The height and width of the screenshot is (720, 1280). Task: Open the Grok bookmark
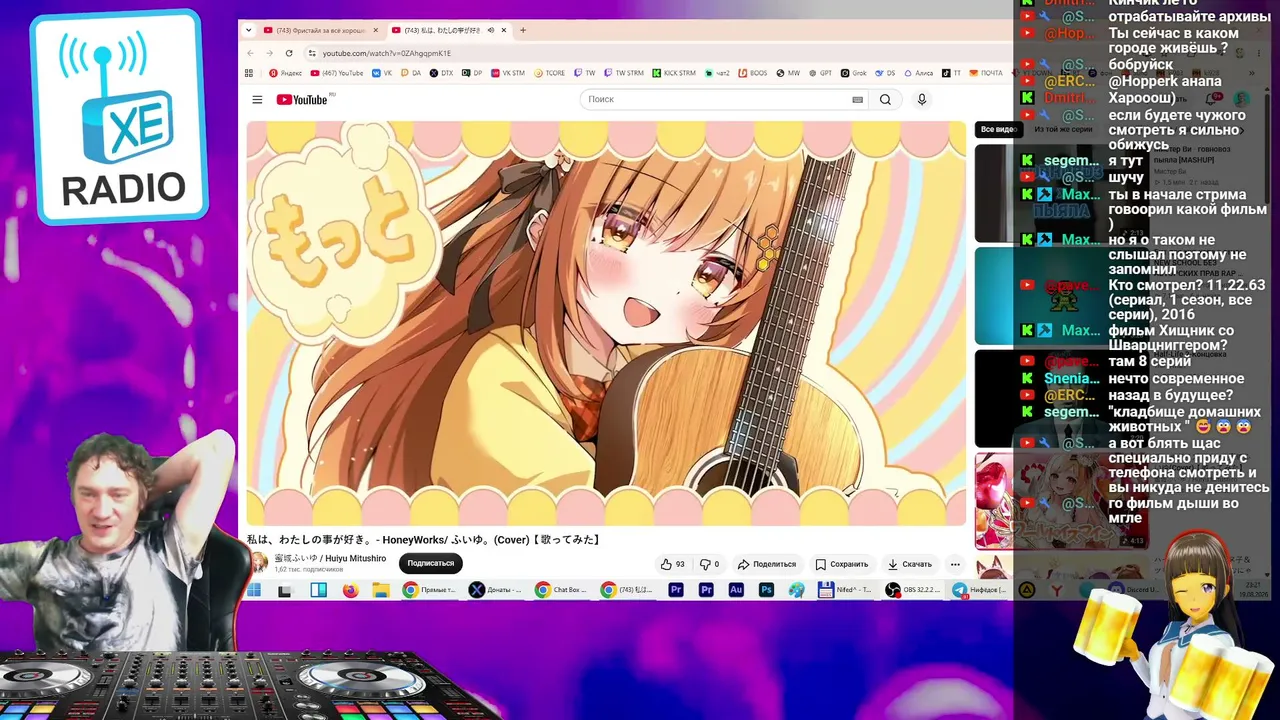pos(854,73)
